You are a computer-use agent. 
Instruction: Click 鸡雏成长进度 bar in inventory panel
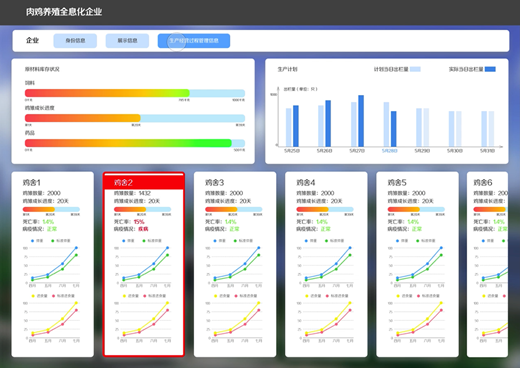(x=135, y=118)
